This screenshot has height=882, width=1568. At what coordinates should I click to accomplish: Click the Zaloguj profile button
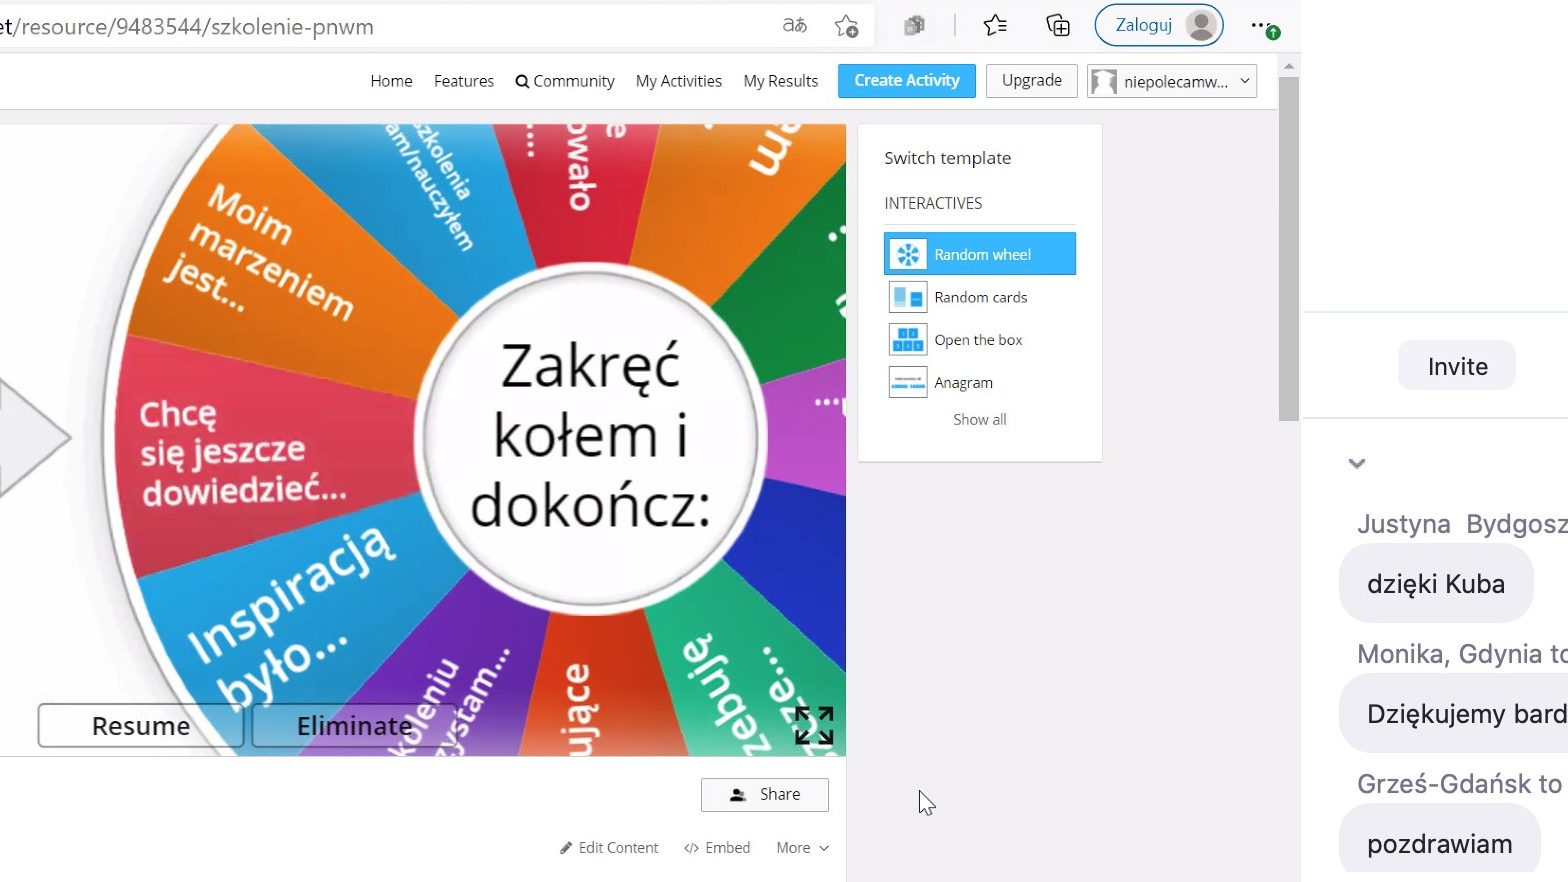1159,25
